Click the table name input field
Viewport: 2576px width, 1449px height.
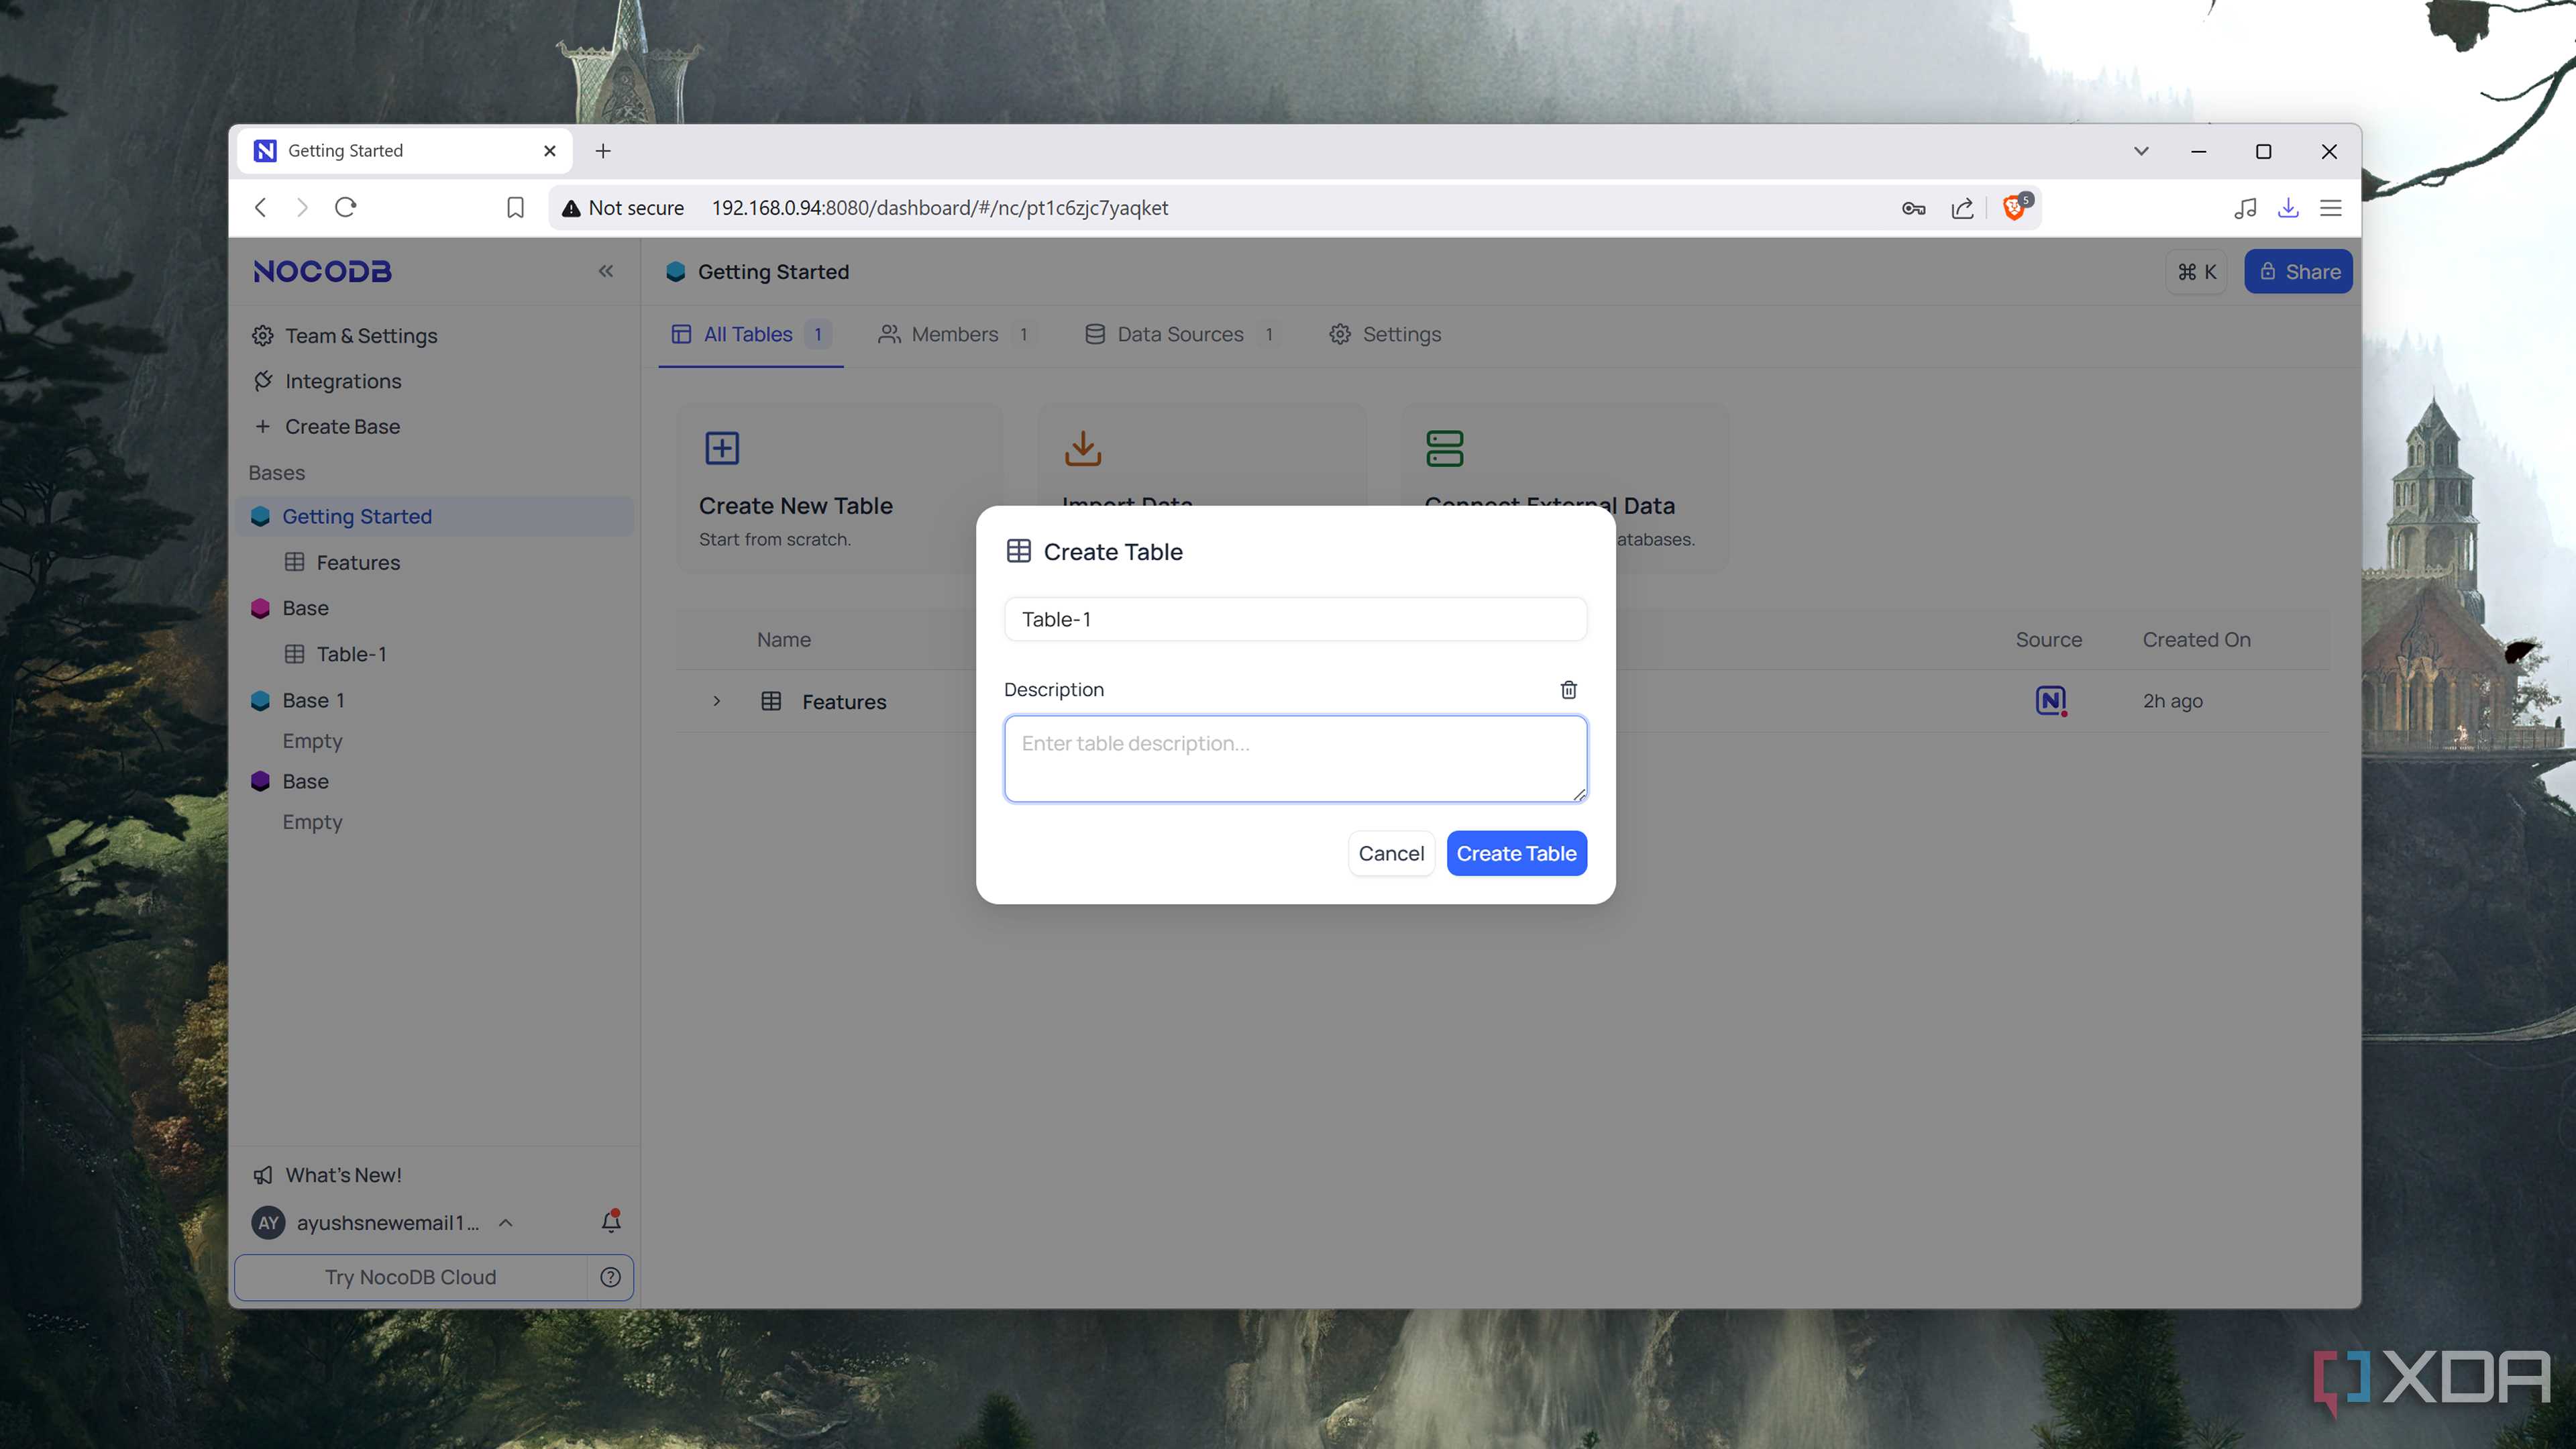pos(1295,619)
